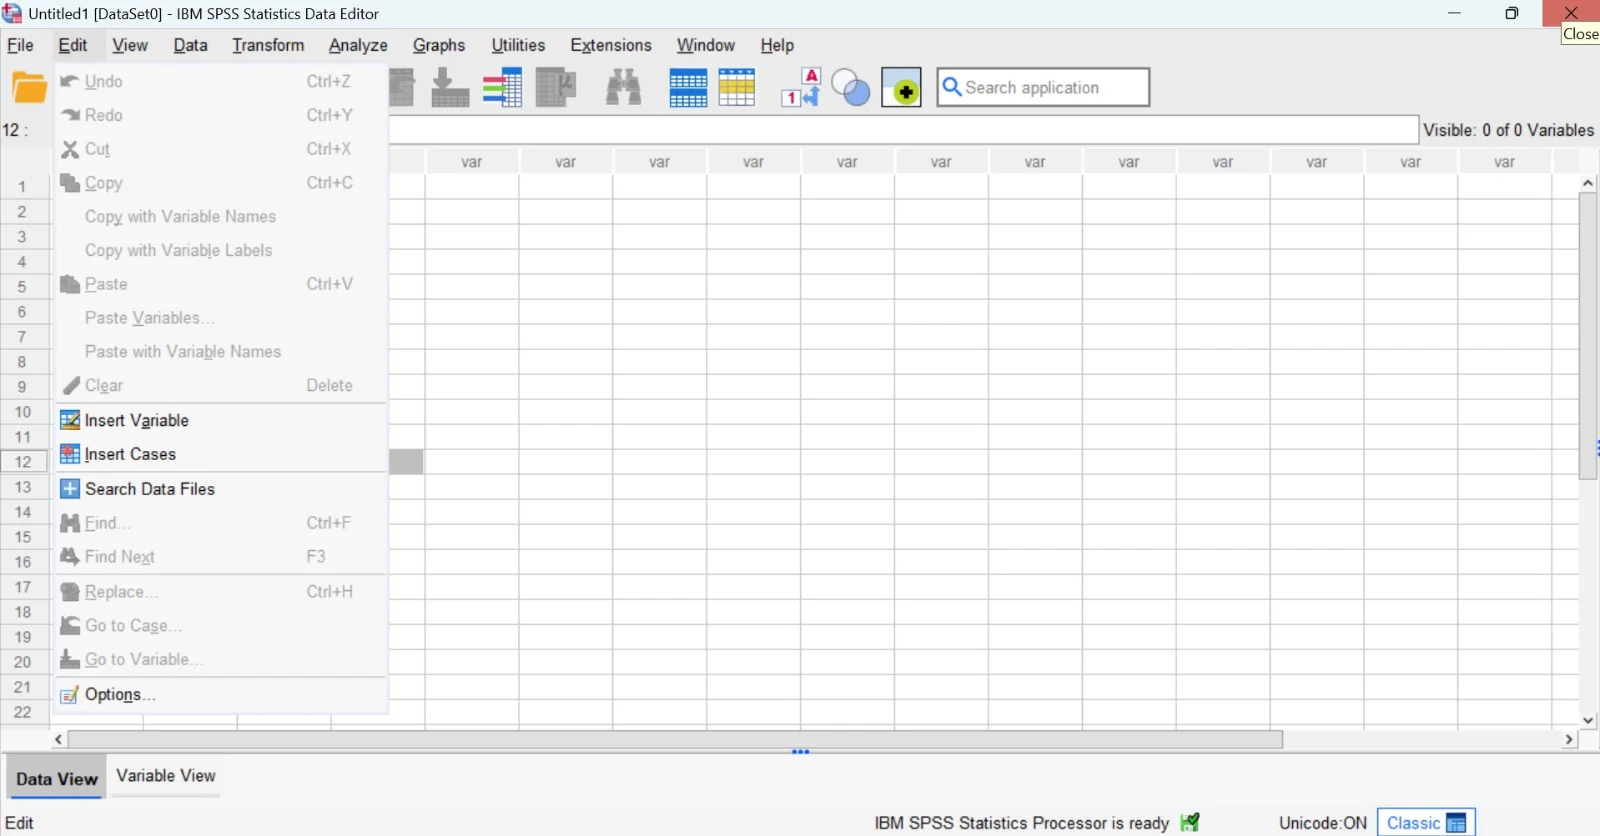Image resolution: width=1600 pixels, height=836 pixels.
Task: Click the vertical scrollbar up arrow
Action: (x=1588, y=183)
